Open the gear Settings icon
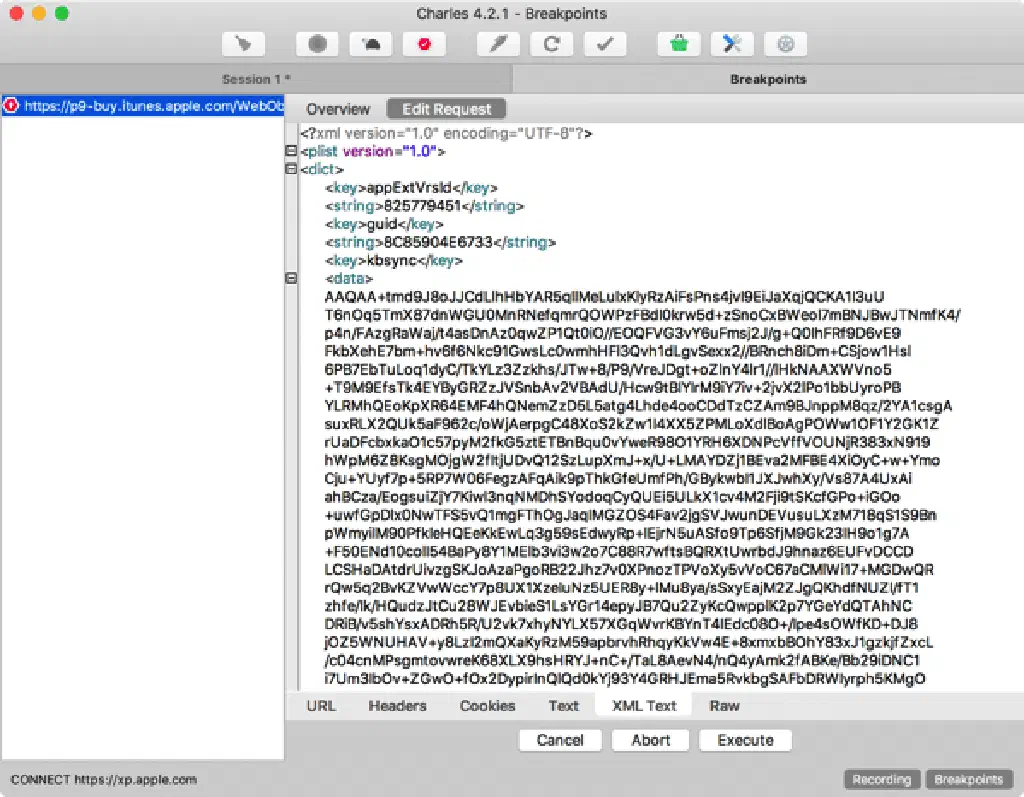This screenshot has height=797, width=1024. click(x=785, y=44)
